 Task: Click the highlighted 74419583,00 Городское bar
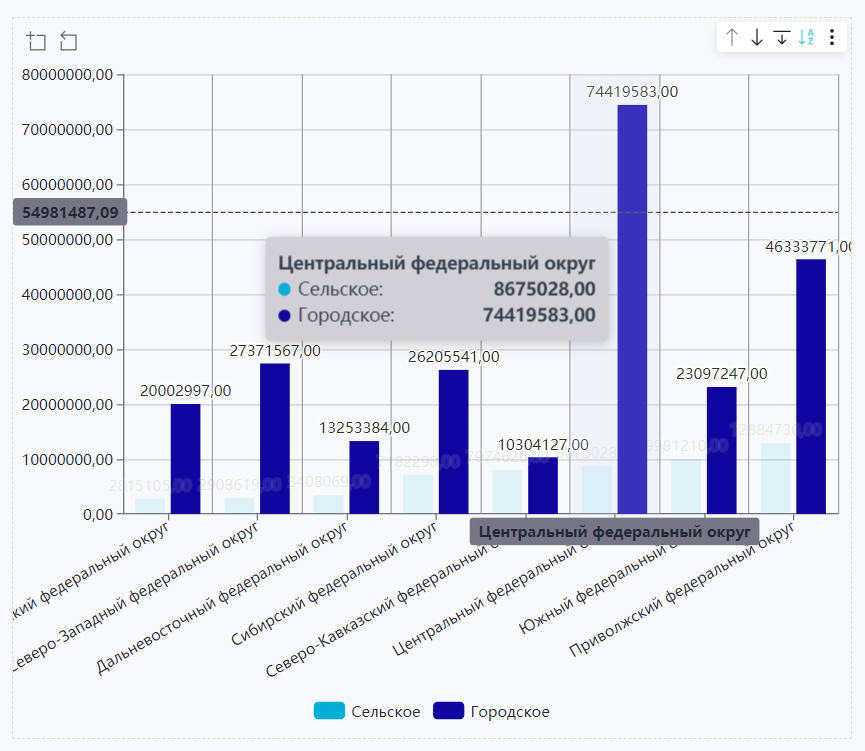[632, 310]
